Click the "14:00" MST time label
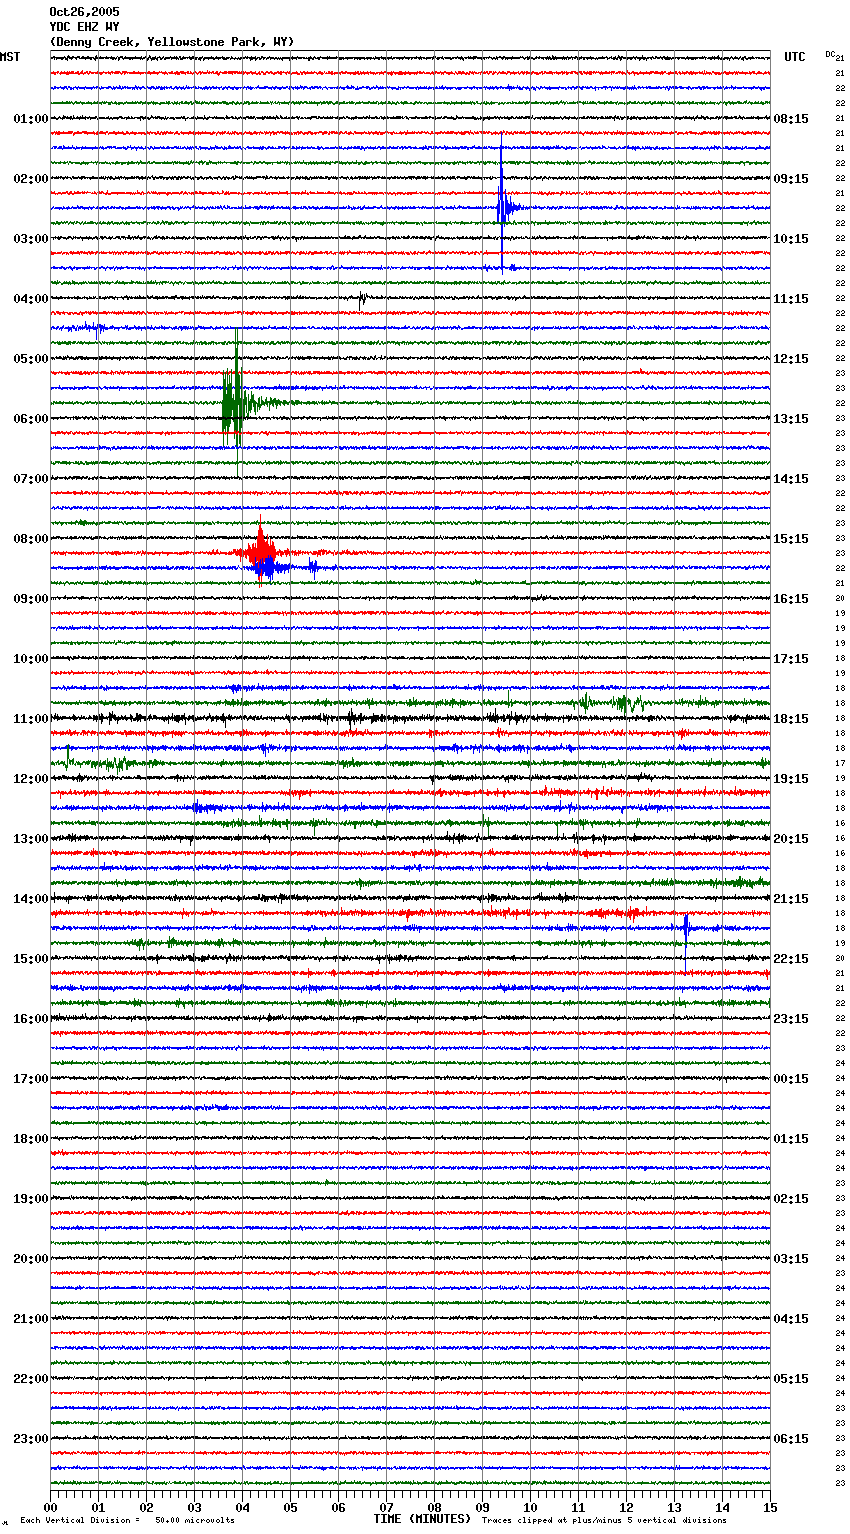 click(x=30, y=899)
